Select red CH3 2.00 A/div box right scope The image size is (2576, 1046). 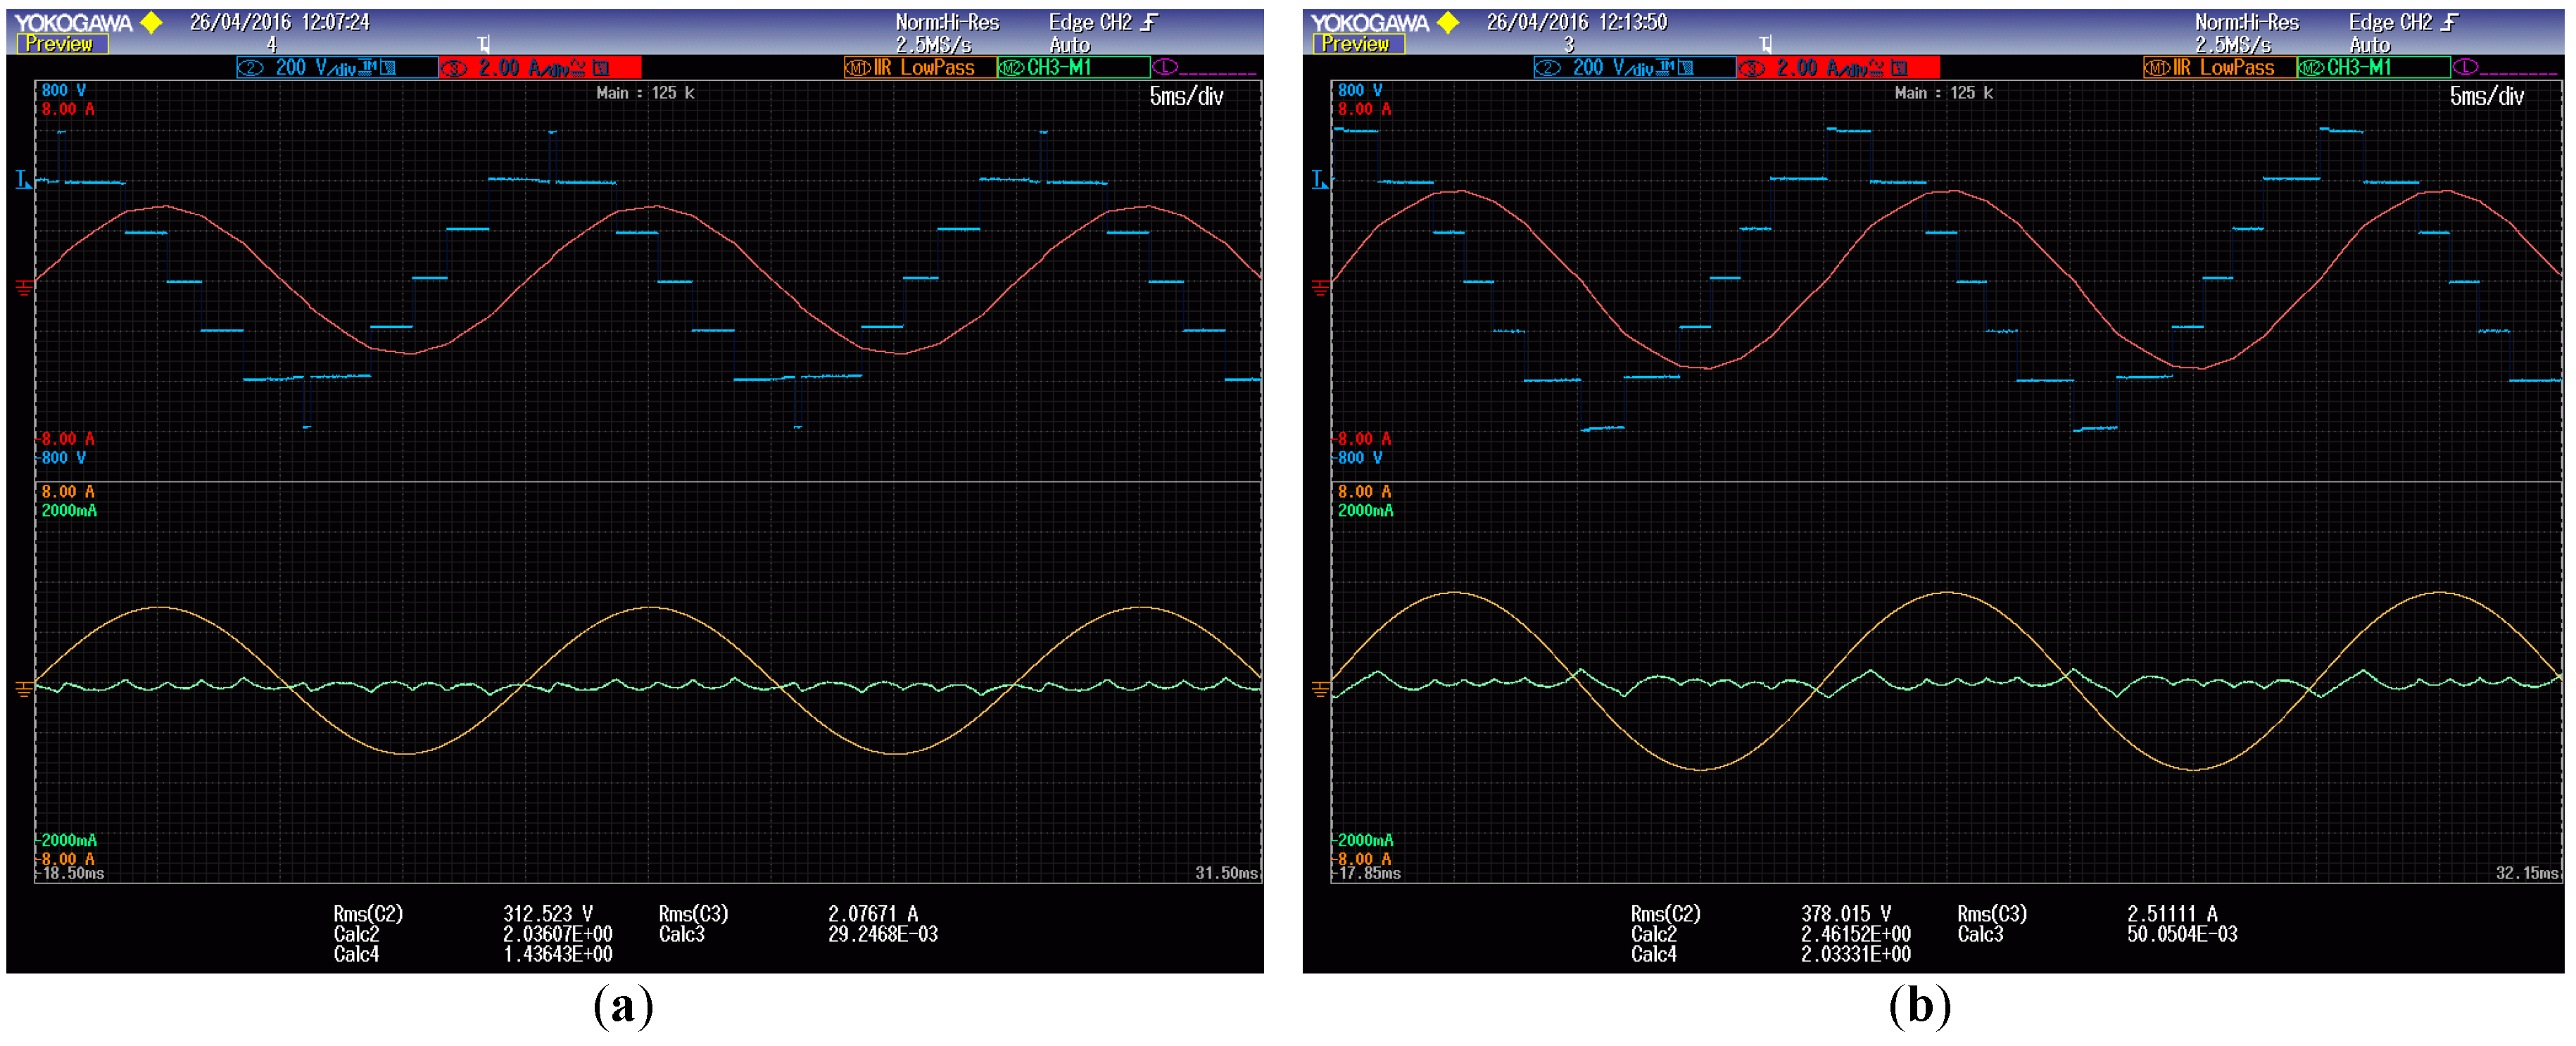tap(1838, 68)
